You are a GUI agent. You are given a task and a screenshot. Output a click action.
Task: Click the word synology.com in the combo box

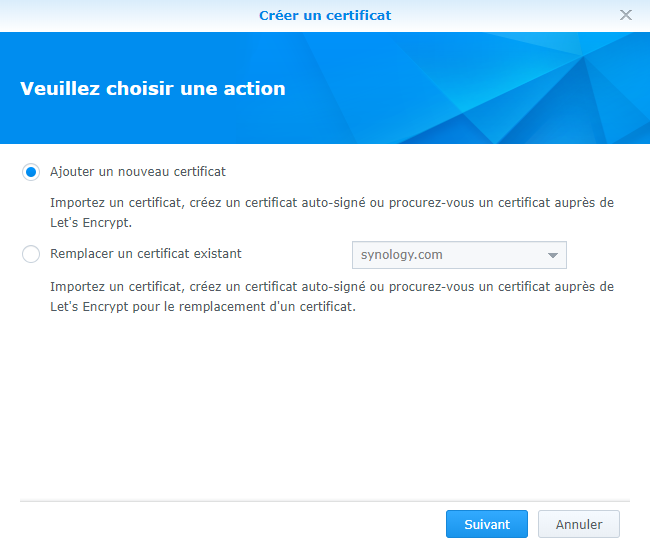402,255
